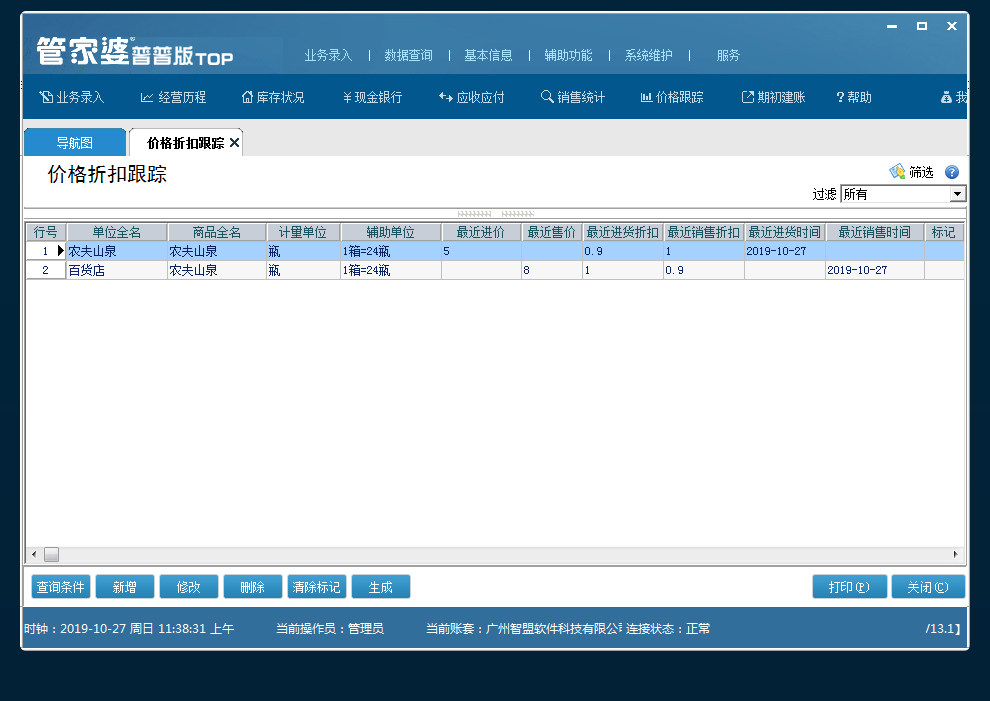
Task: Click the 商品全名 column header
Action: click(x=217, y=232)
